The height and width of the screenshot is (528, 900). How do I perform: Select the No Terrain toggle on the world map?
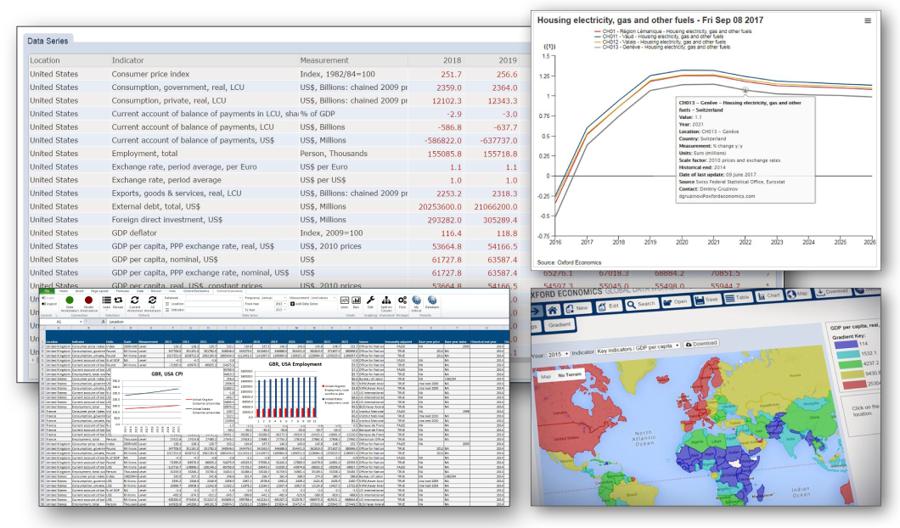click(569, 374)
